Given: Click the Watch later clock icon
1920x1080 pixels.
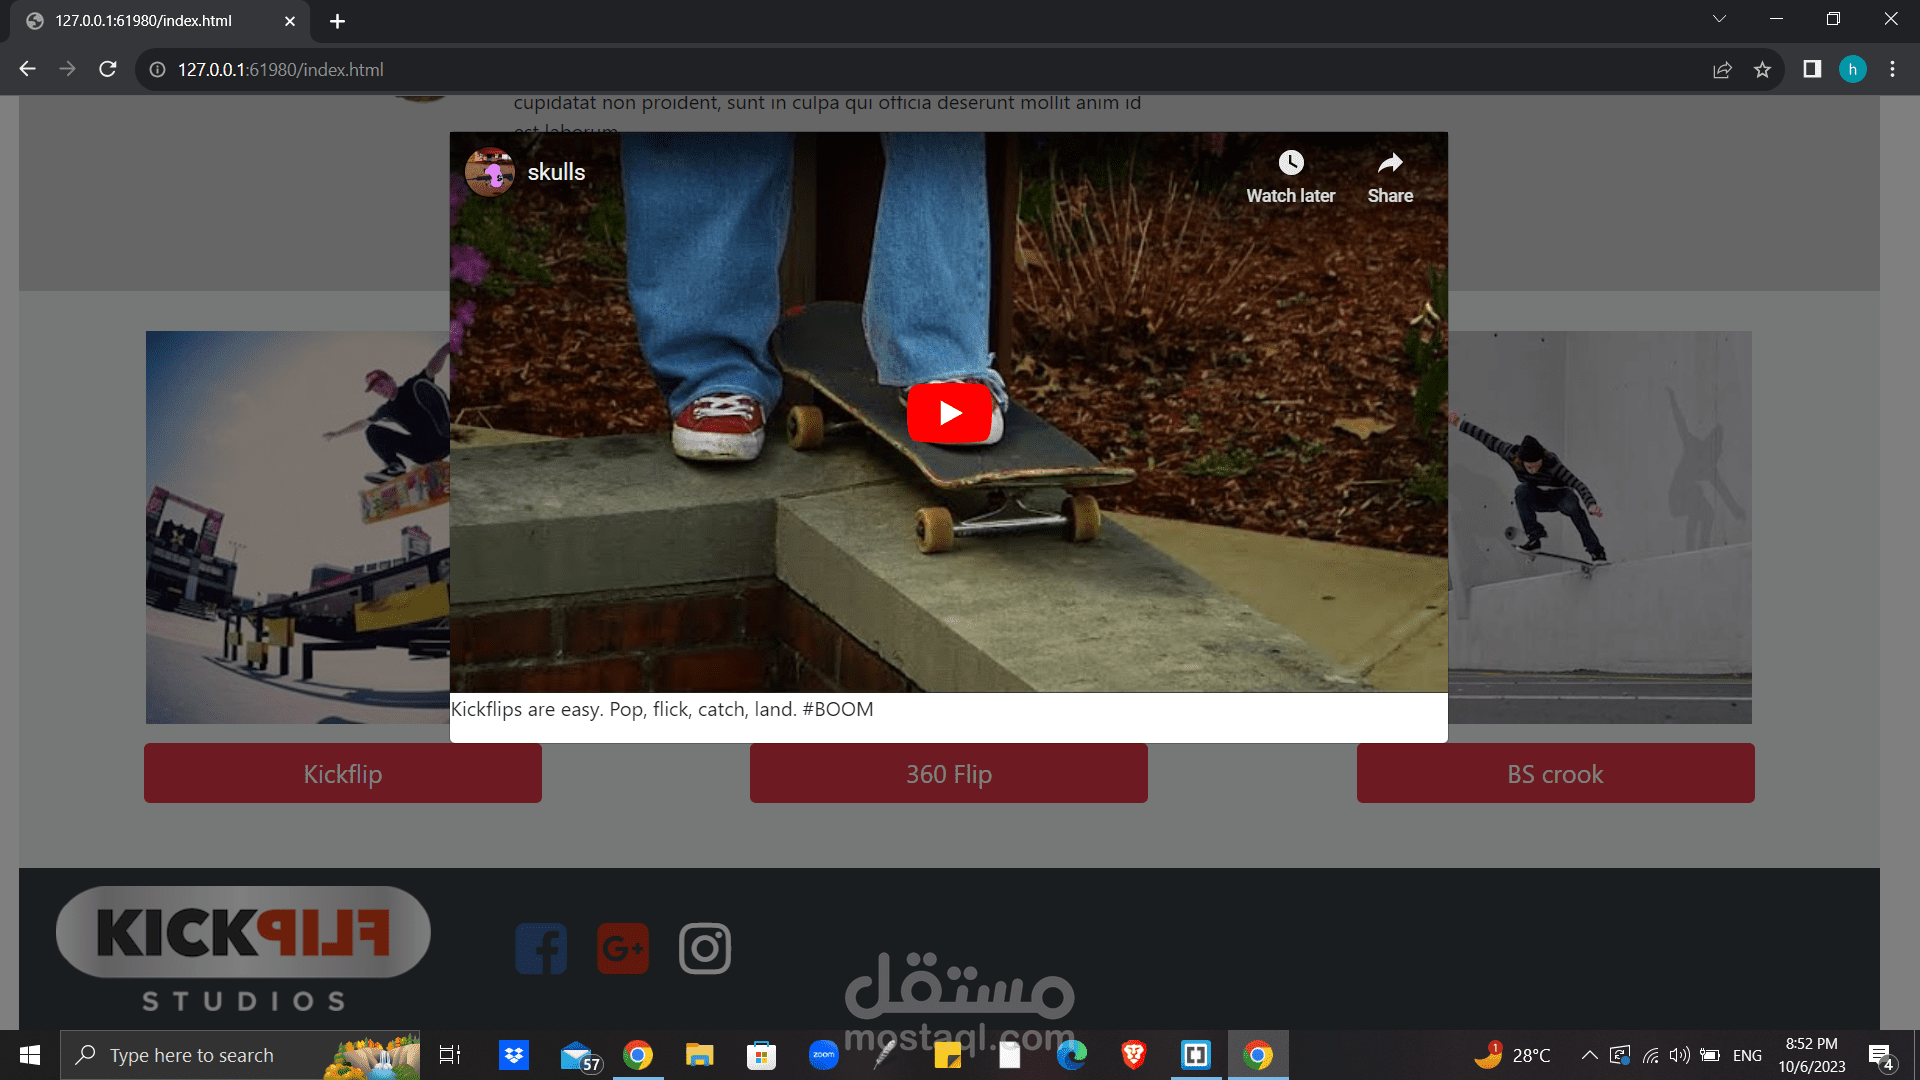Looking at the screenshot, I should pyautogui.click(x=1290, y=163).
